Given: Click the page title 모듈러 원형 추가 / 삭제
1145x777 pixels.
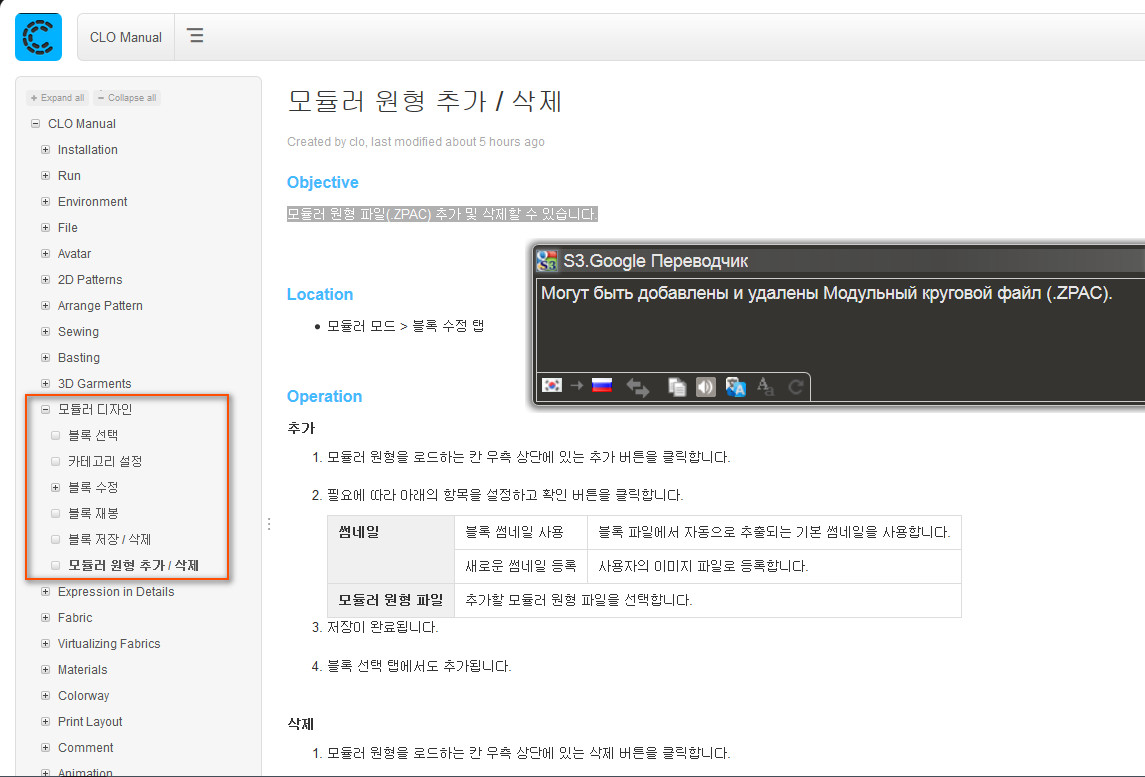Looking at the screenshot, I should coord(424,101).
